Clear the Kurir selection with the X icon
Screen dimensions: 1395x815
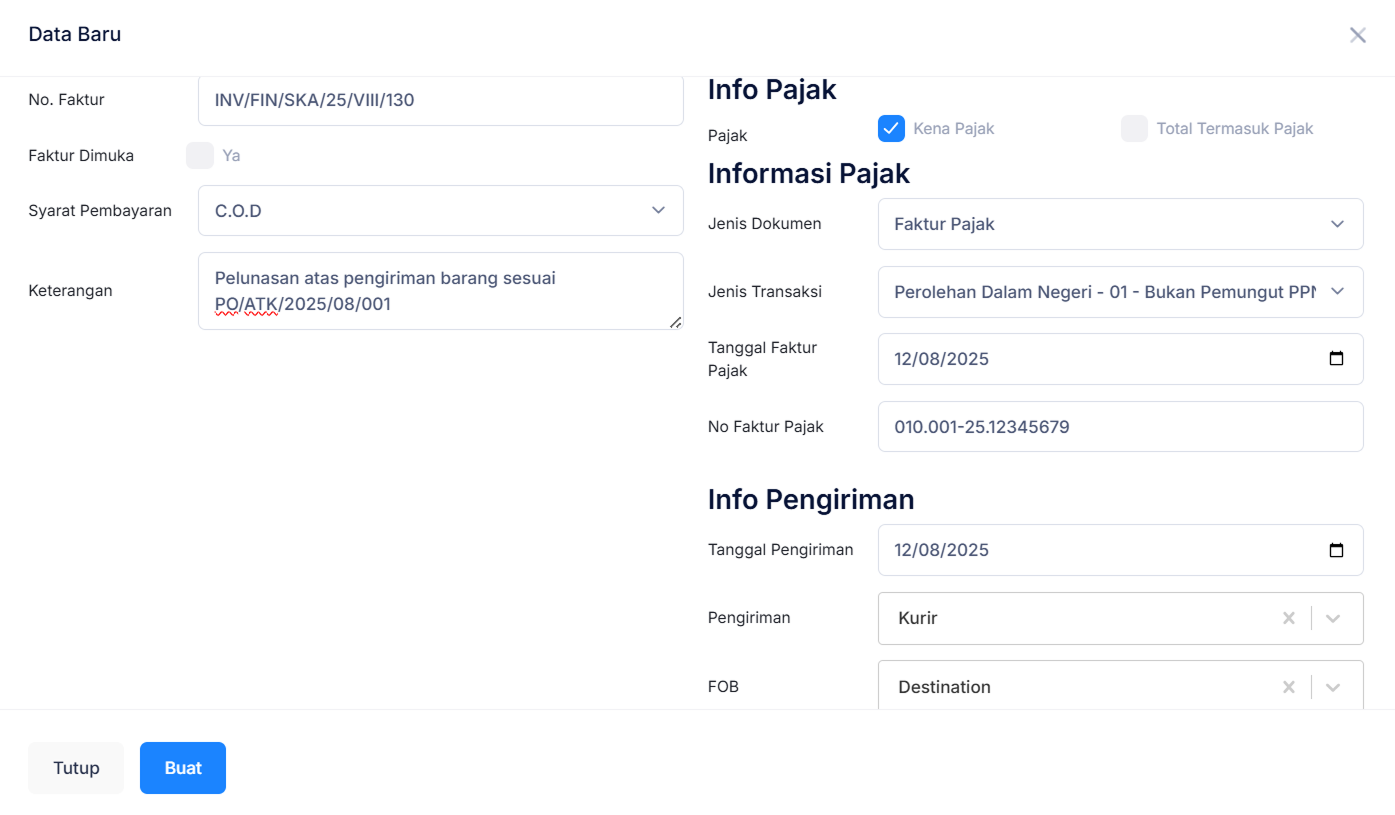[x=1288, y=618]
